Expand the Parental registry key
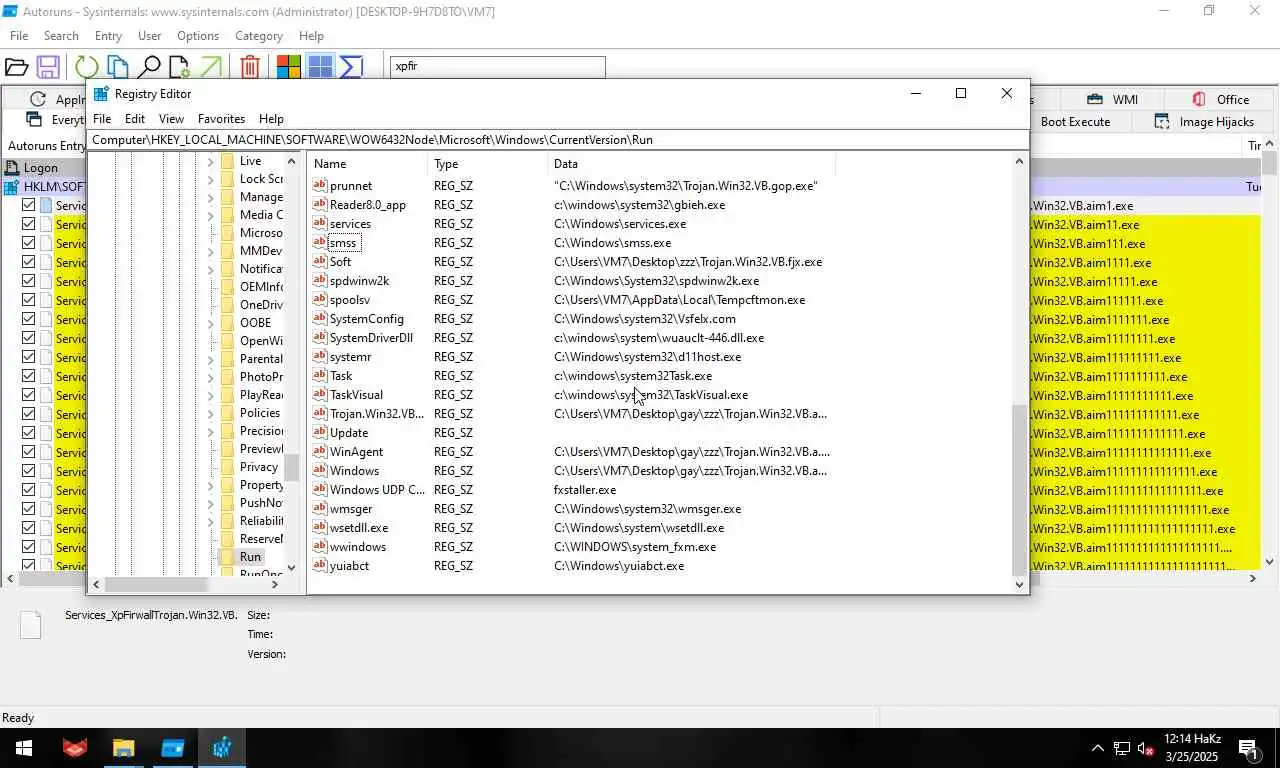 point(210,359)
